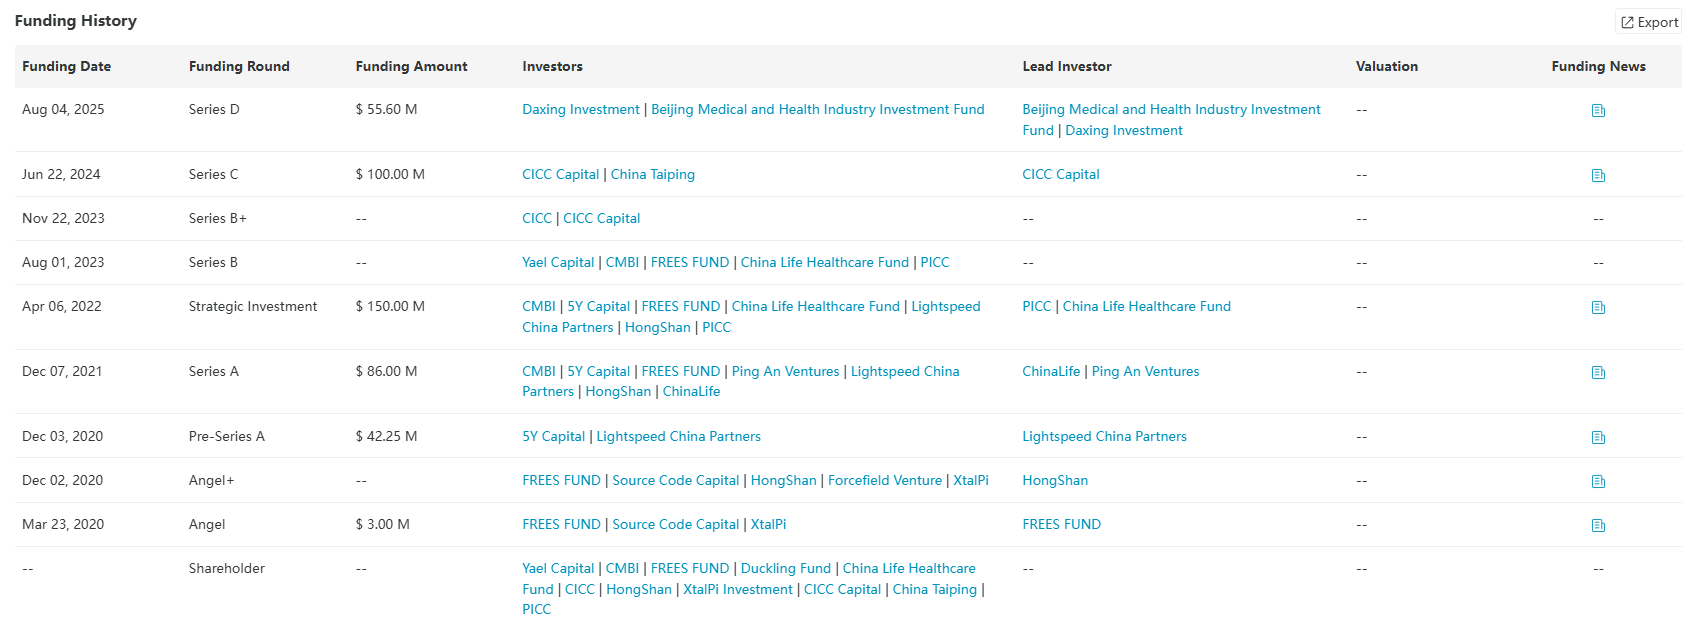Open funding news icon for Series C round
This screenshot has width=1693, height=629.
(1598, 176)
